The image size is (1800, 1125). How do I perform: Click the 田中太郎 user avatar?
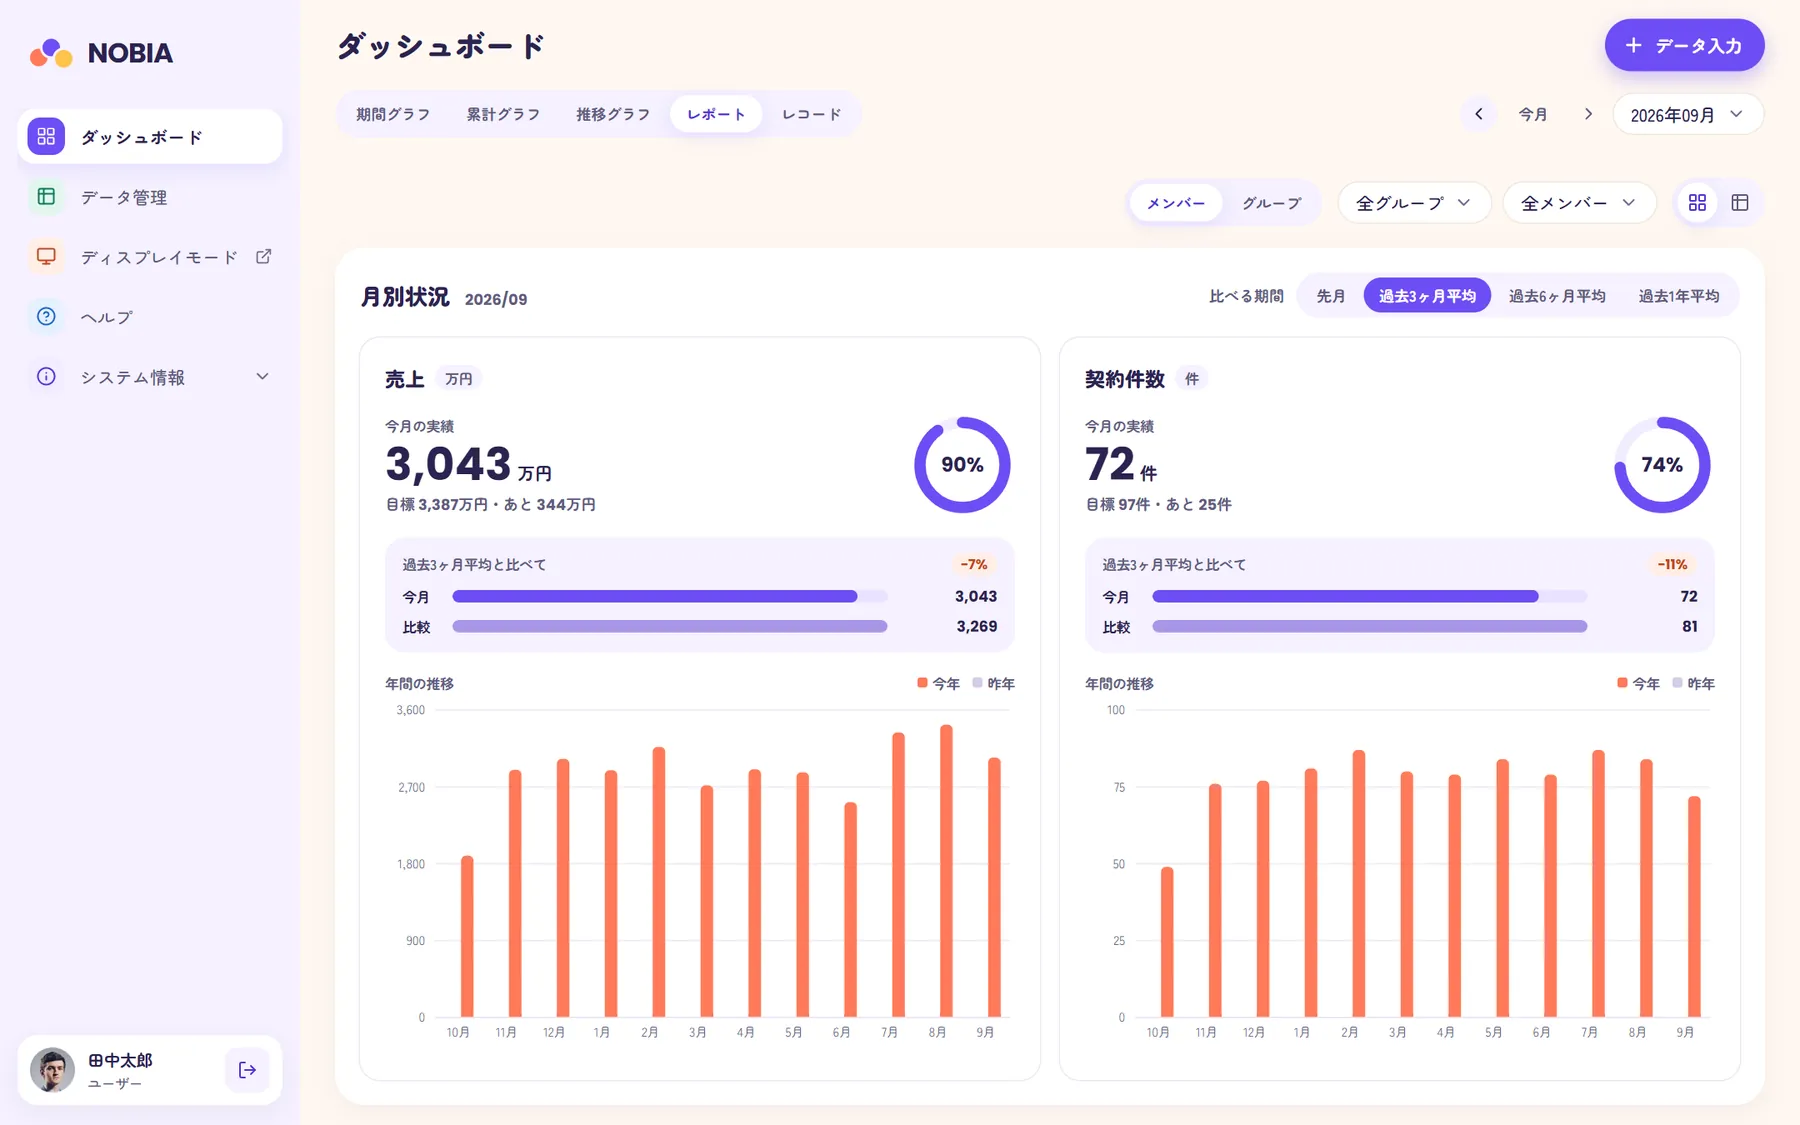pyautogui.click(x=52, y=1070)
